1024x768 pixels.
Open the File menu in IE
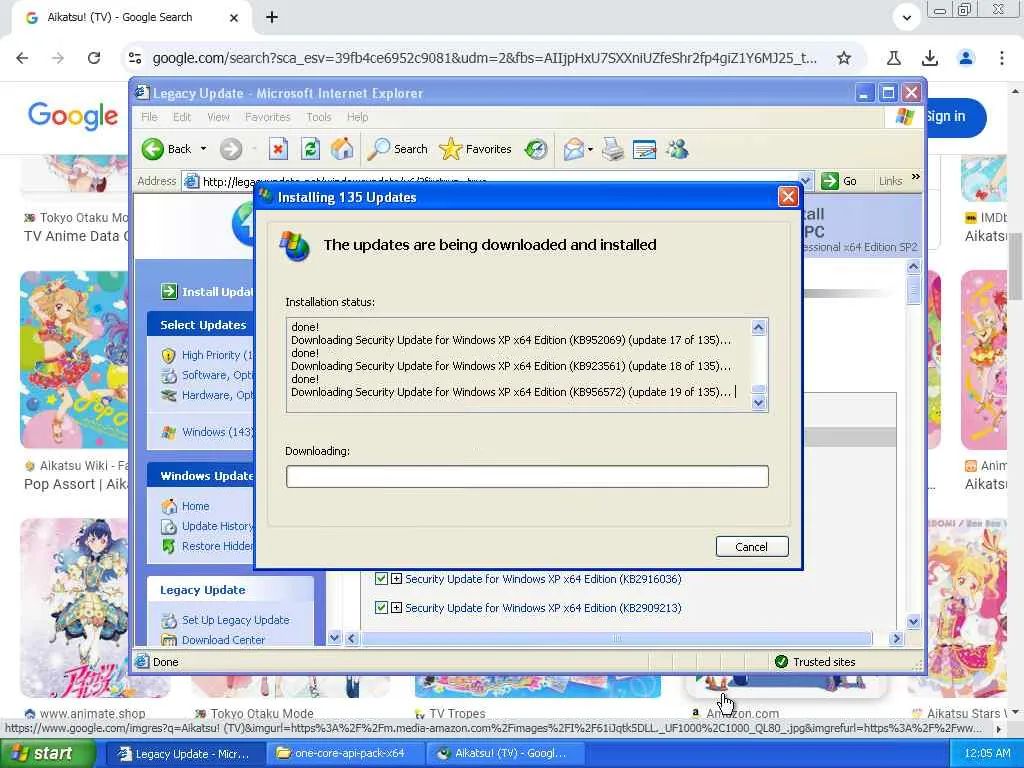coord(149,117)
